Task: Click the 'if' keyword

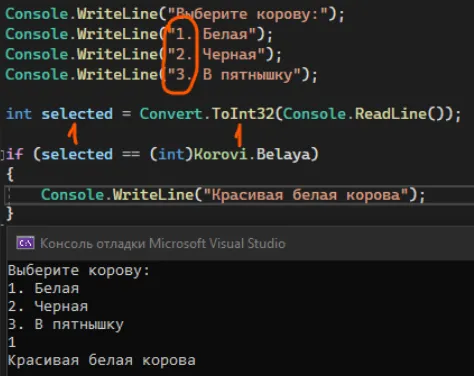Action: tap(14, 154)
